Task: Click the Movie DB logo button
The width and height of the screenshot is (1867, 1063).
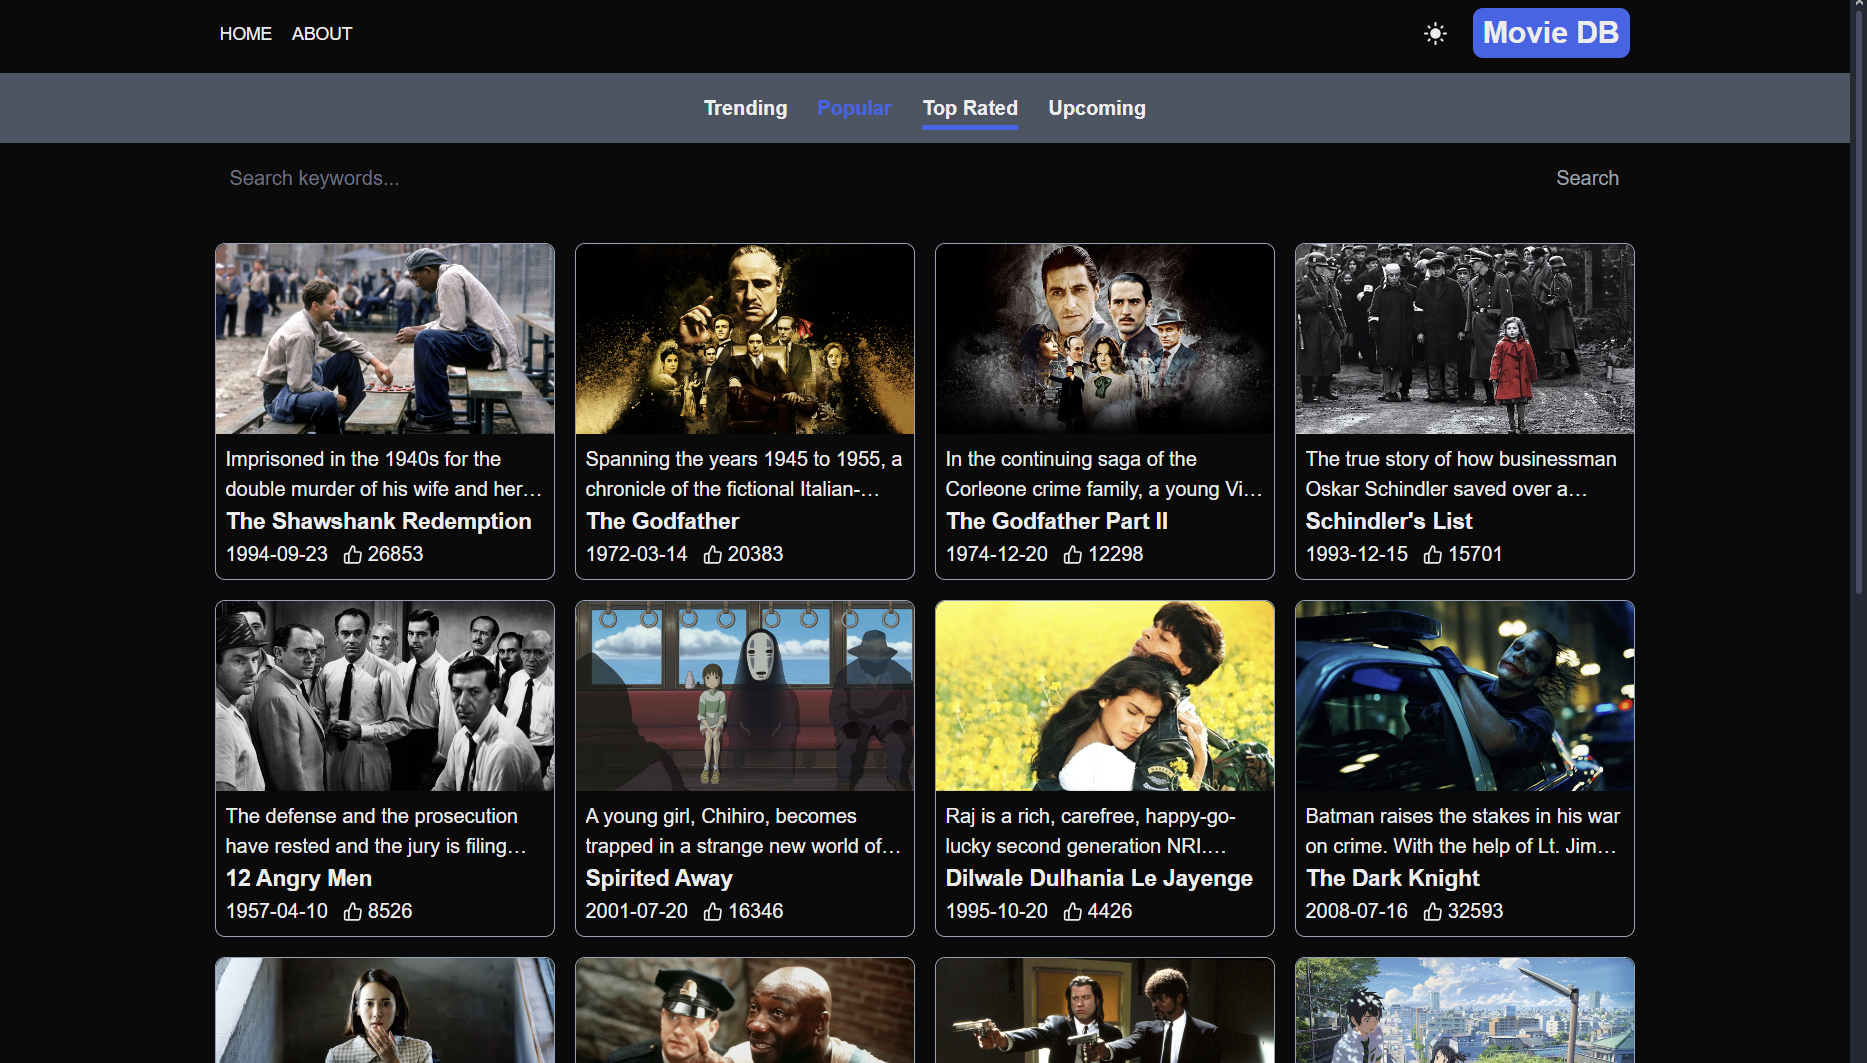Action: point(1550,33)
